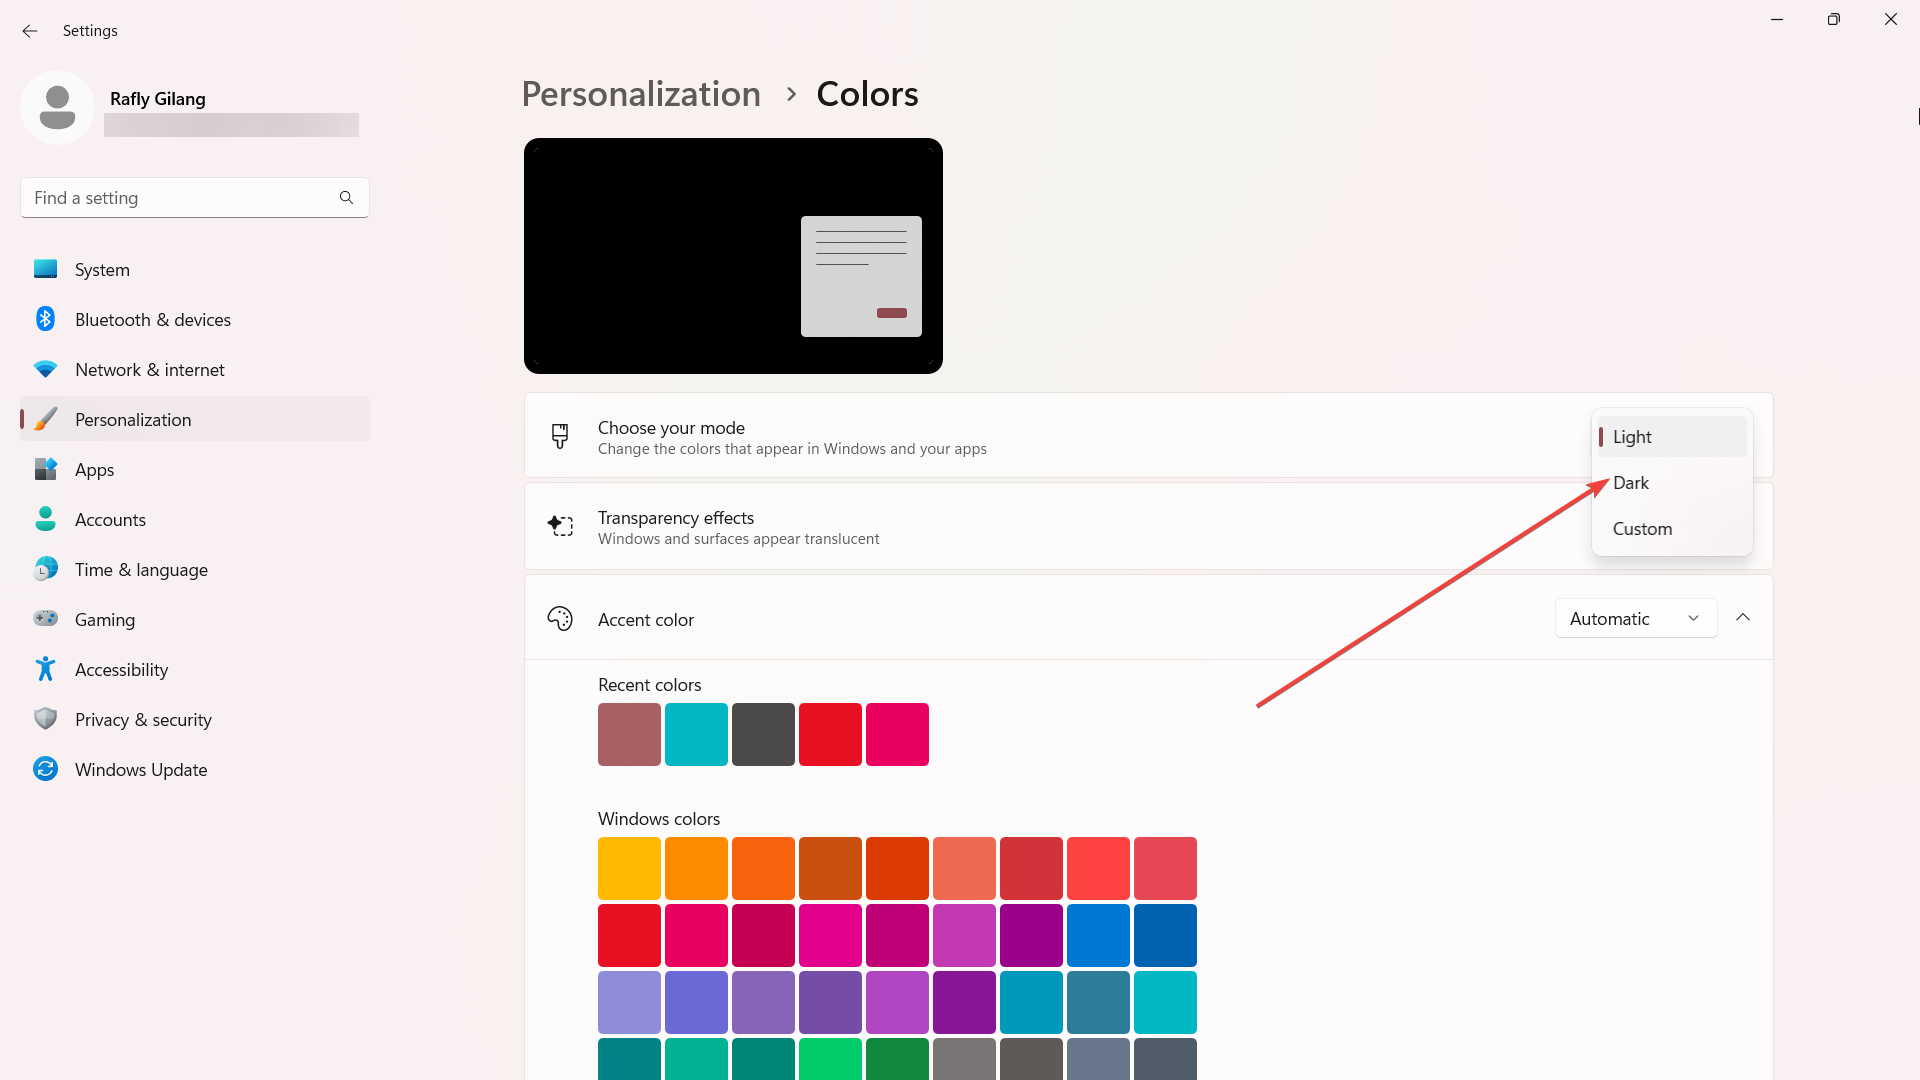The image size is (1920, 1080).
Task: Click the Accounts person icon
Action: point(45,519)
